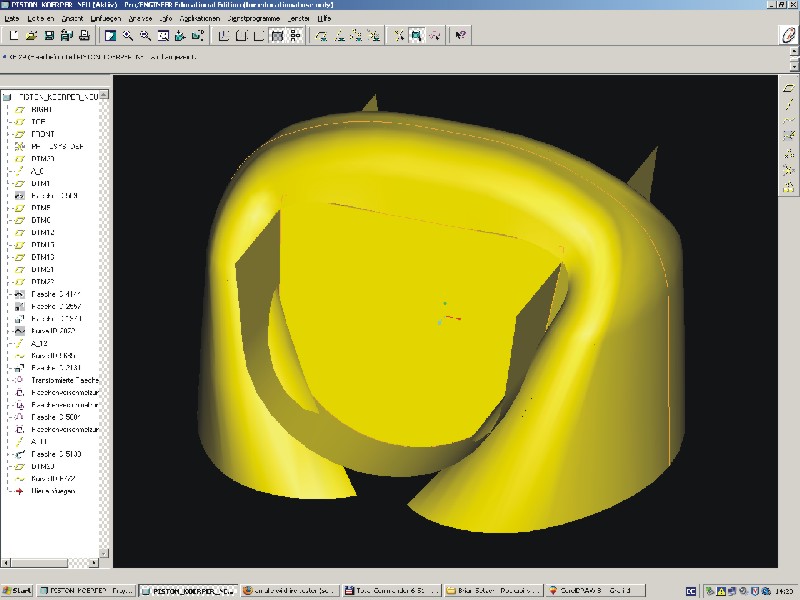Viewport: 800px width, 600px height.
Task: Select the datum axis tool on right toolbar
Action: pyautogui.click(x=788, y=105)
